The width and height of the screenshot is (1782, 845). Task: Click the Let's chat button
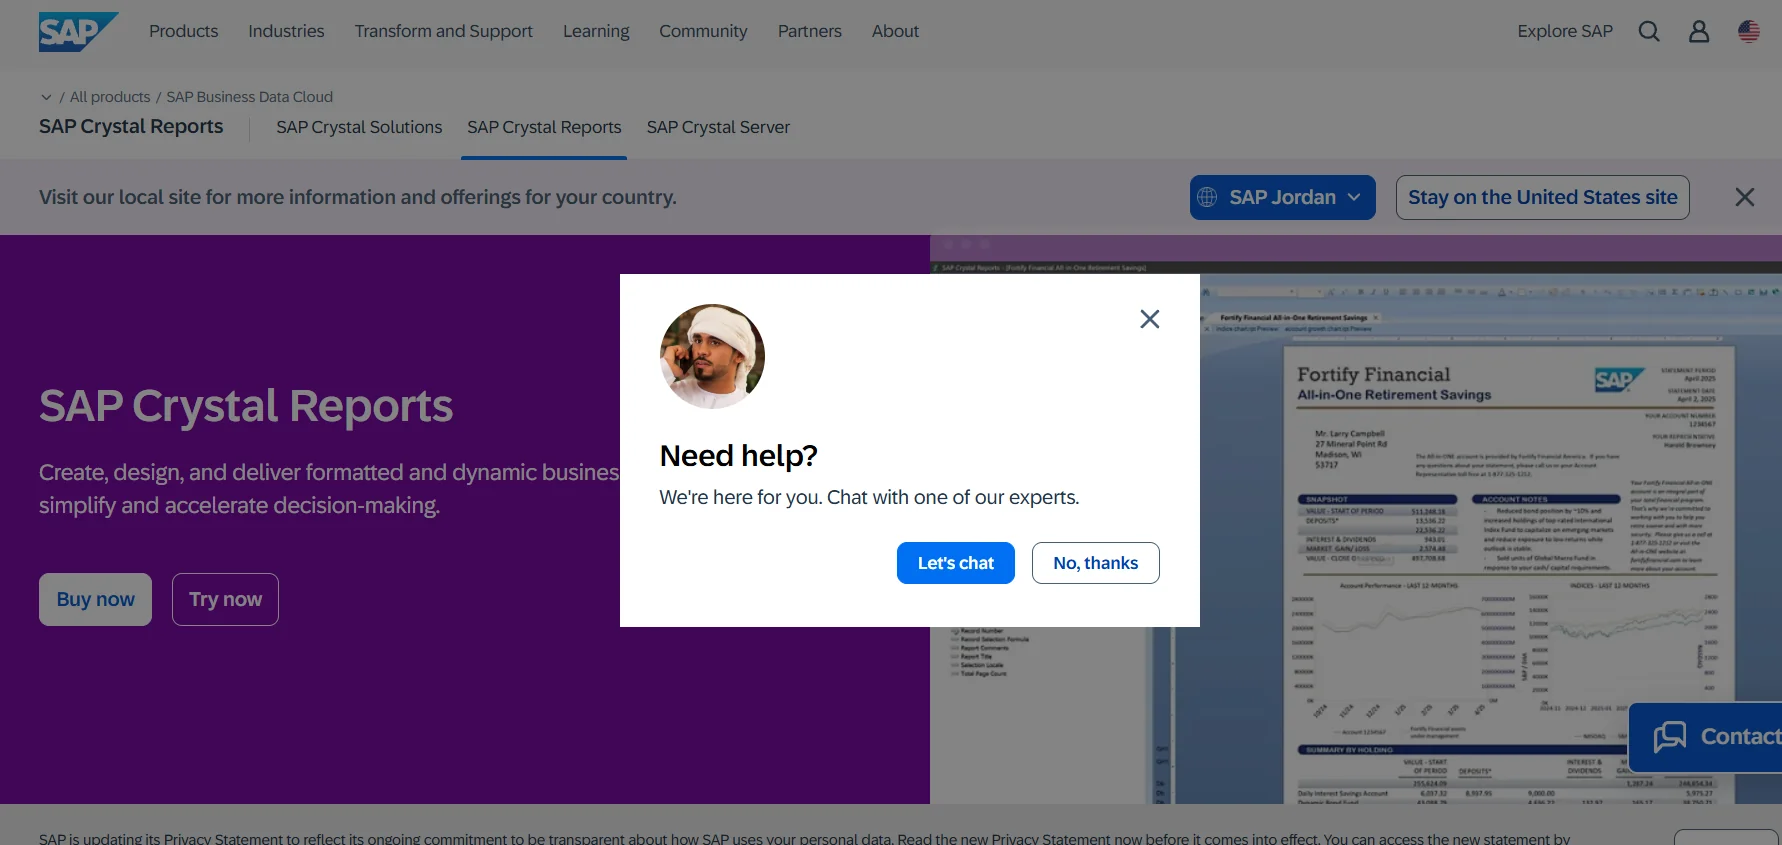point(956,563)
